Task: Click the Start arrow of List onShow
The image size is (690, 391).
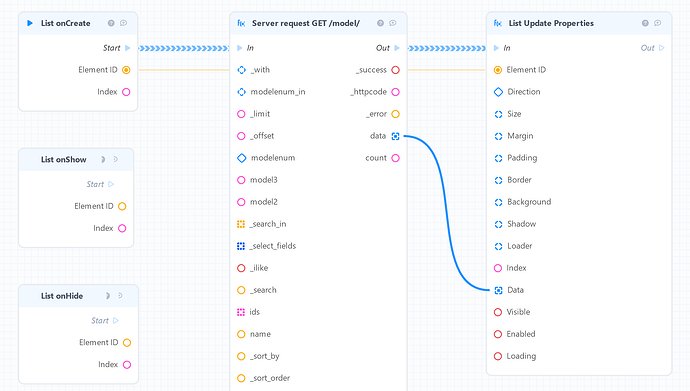Action: [x=111, y=184]
